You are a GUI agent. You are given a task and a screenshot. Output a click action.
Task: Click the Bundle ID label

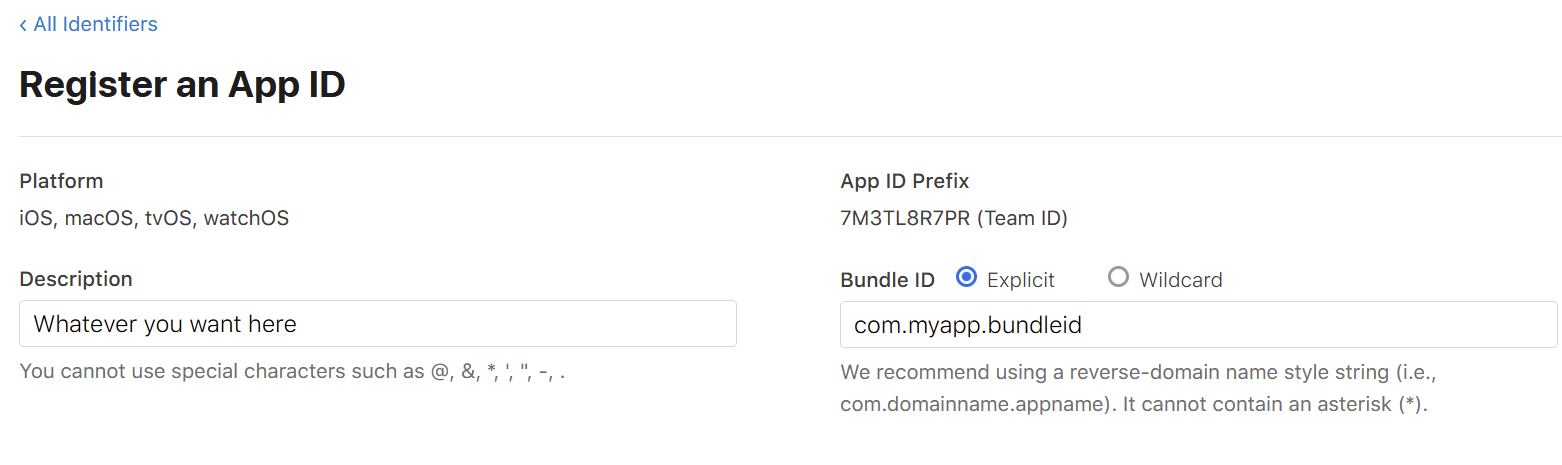click(x=888, y=280)
